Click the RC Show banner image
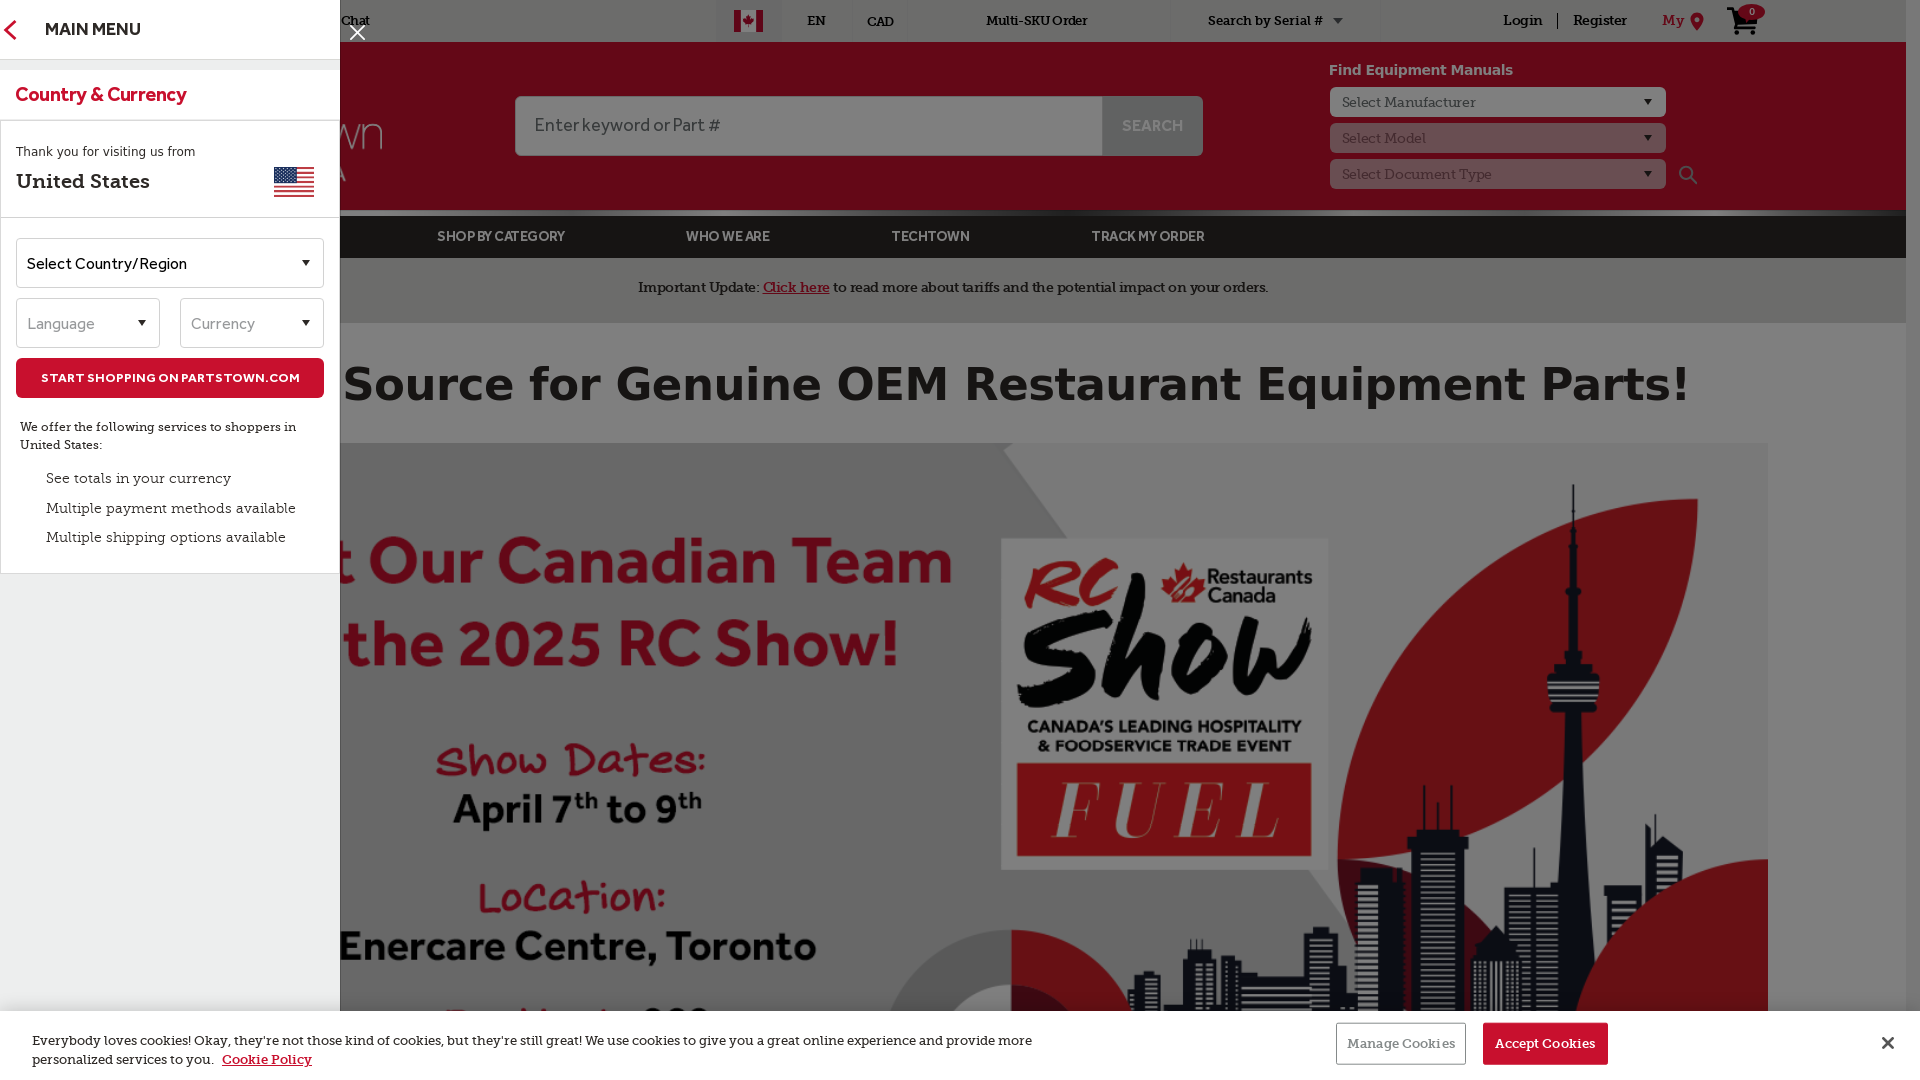1920x1080 pixels. click(x=1054, y=727)
